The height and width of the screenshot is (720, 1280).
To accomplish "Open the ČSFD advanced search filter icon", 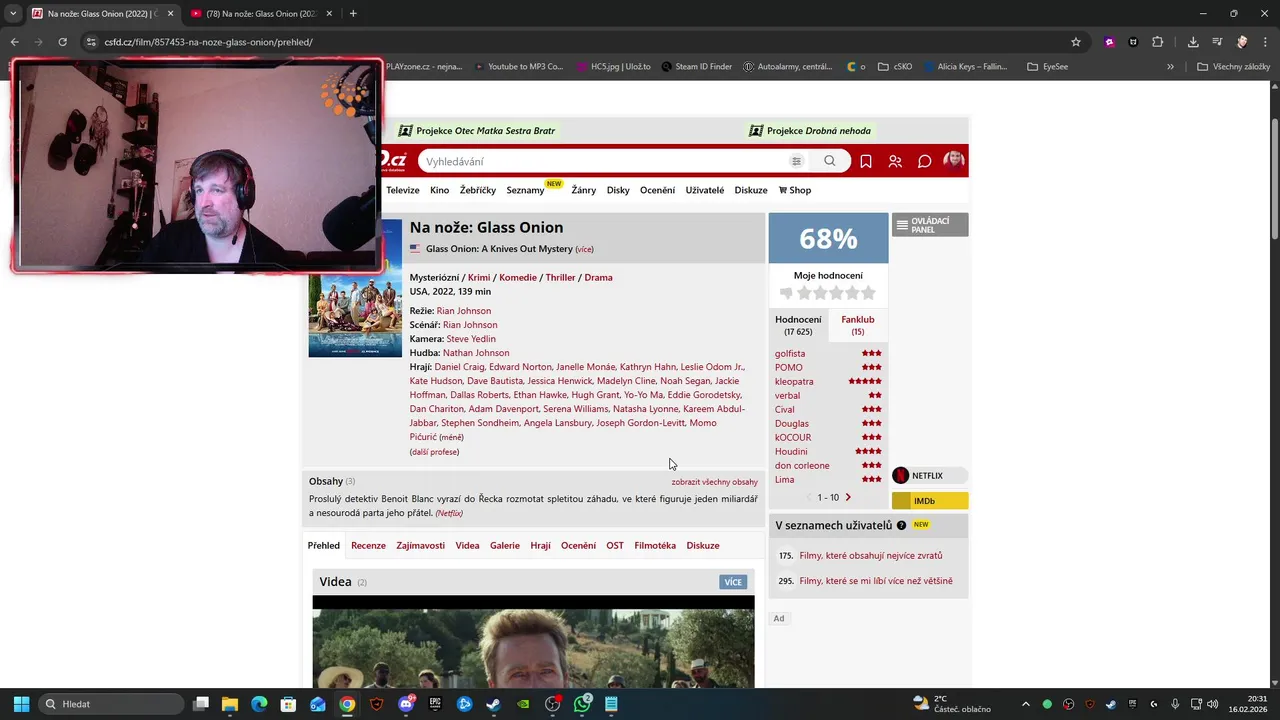I will click(796, 161).
